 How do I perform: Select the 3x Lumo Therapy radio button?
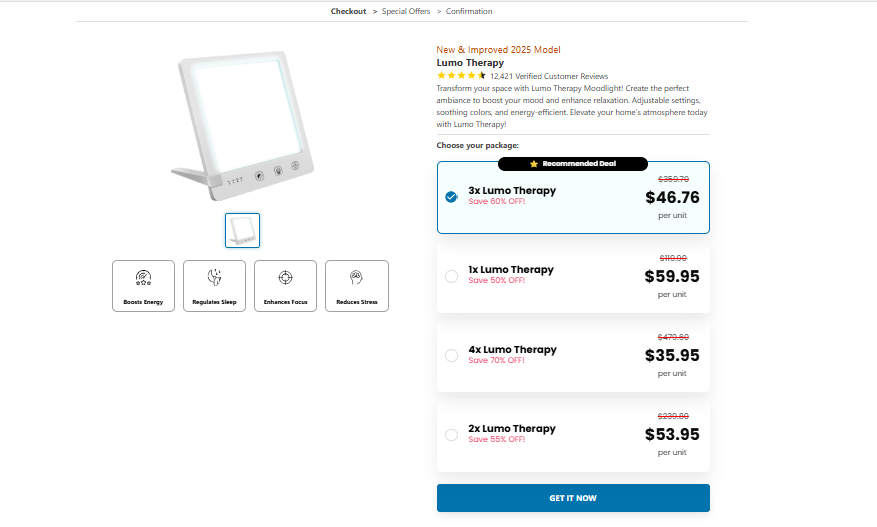click(x=451, y=197)
